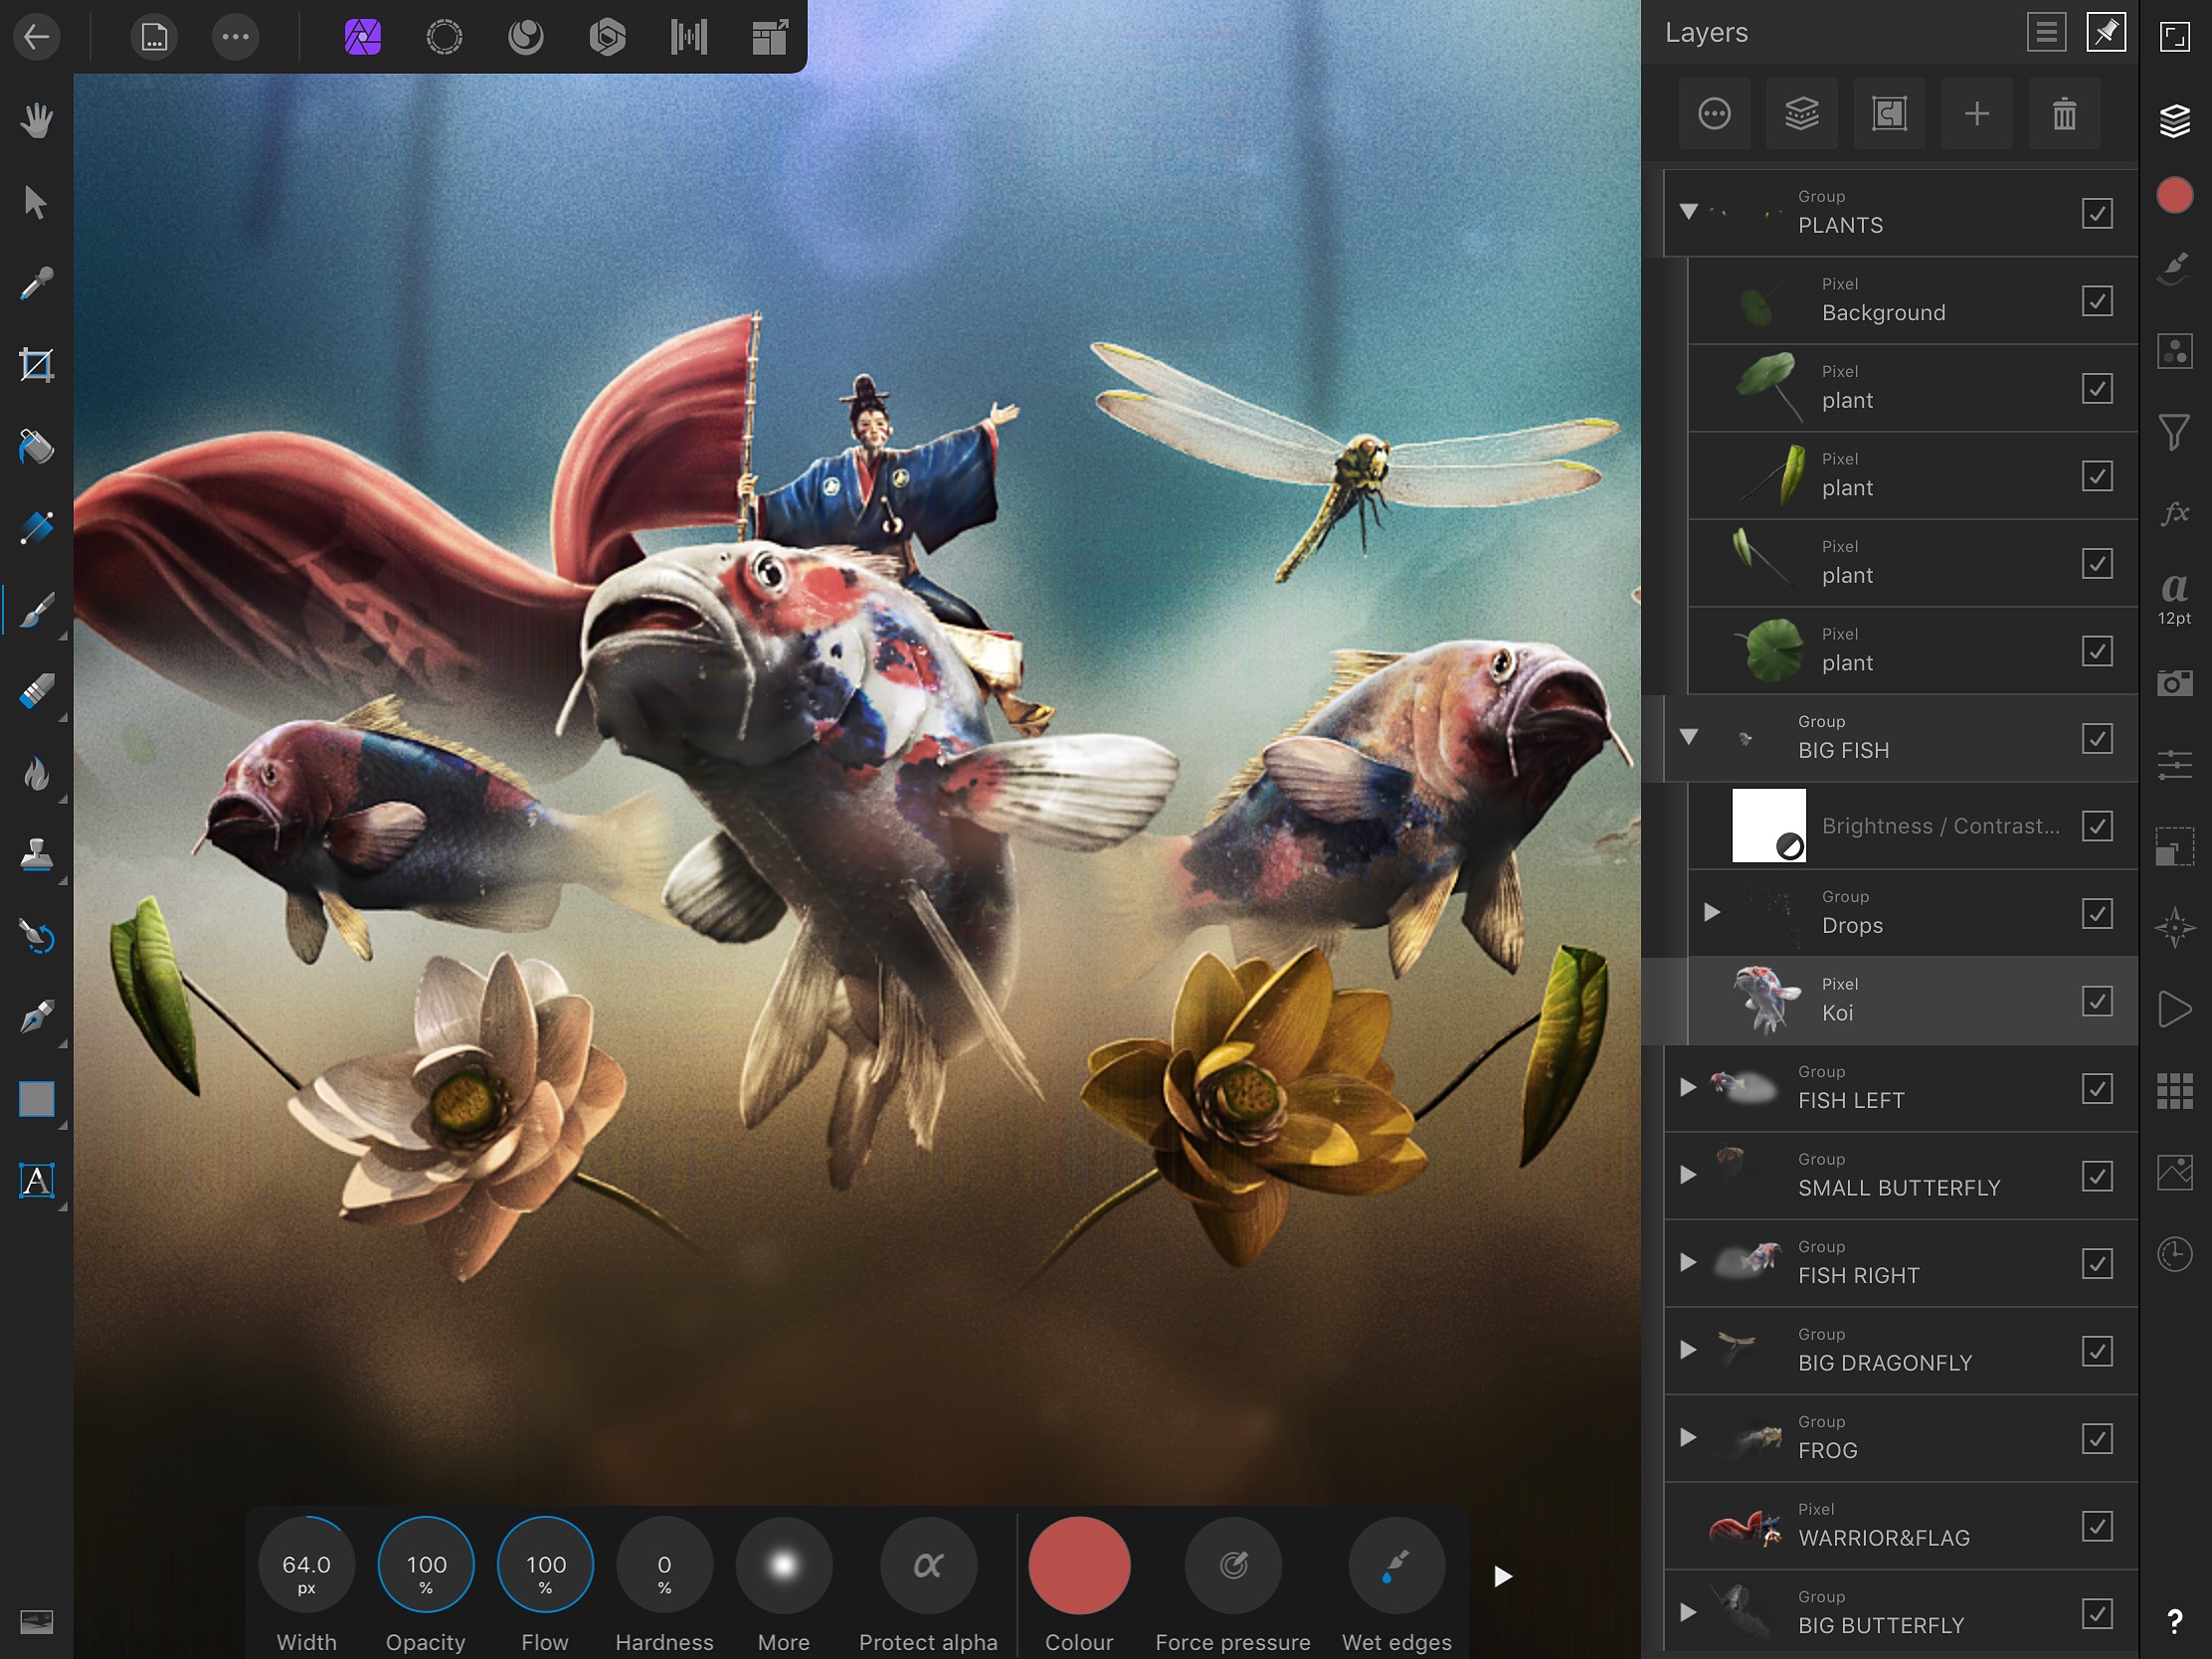The image size is (2212, 1659).
Task: Select the View hand tool
Action: pos(37,121)
